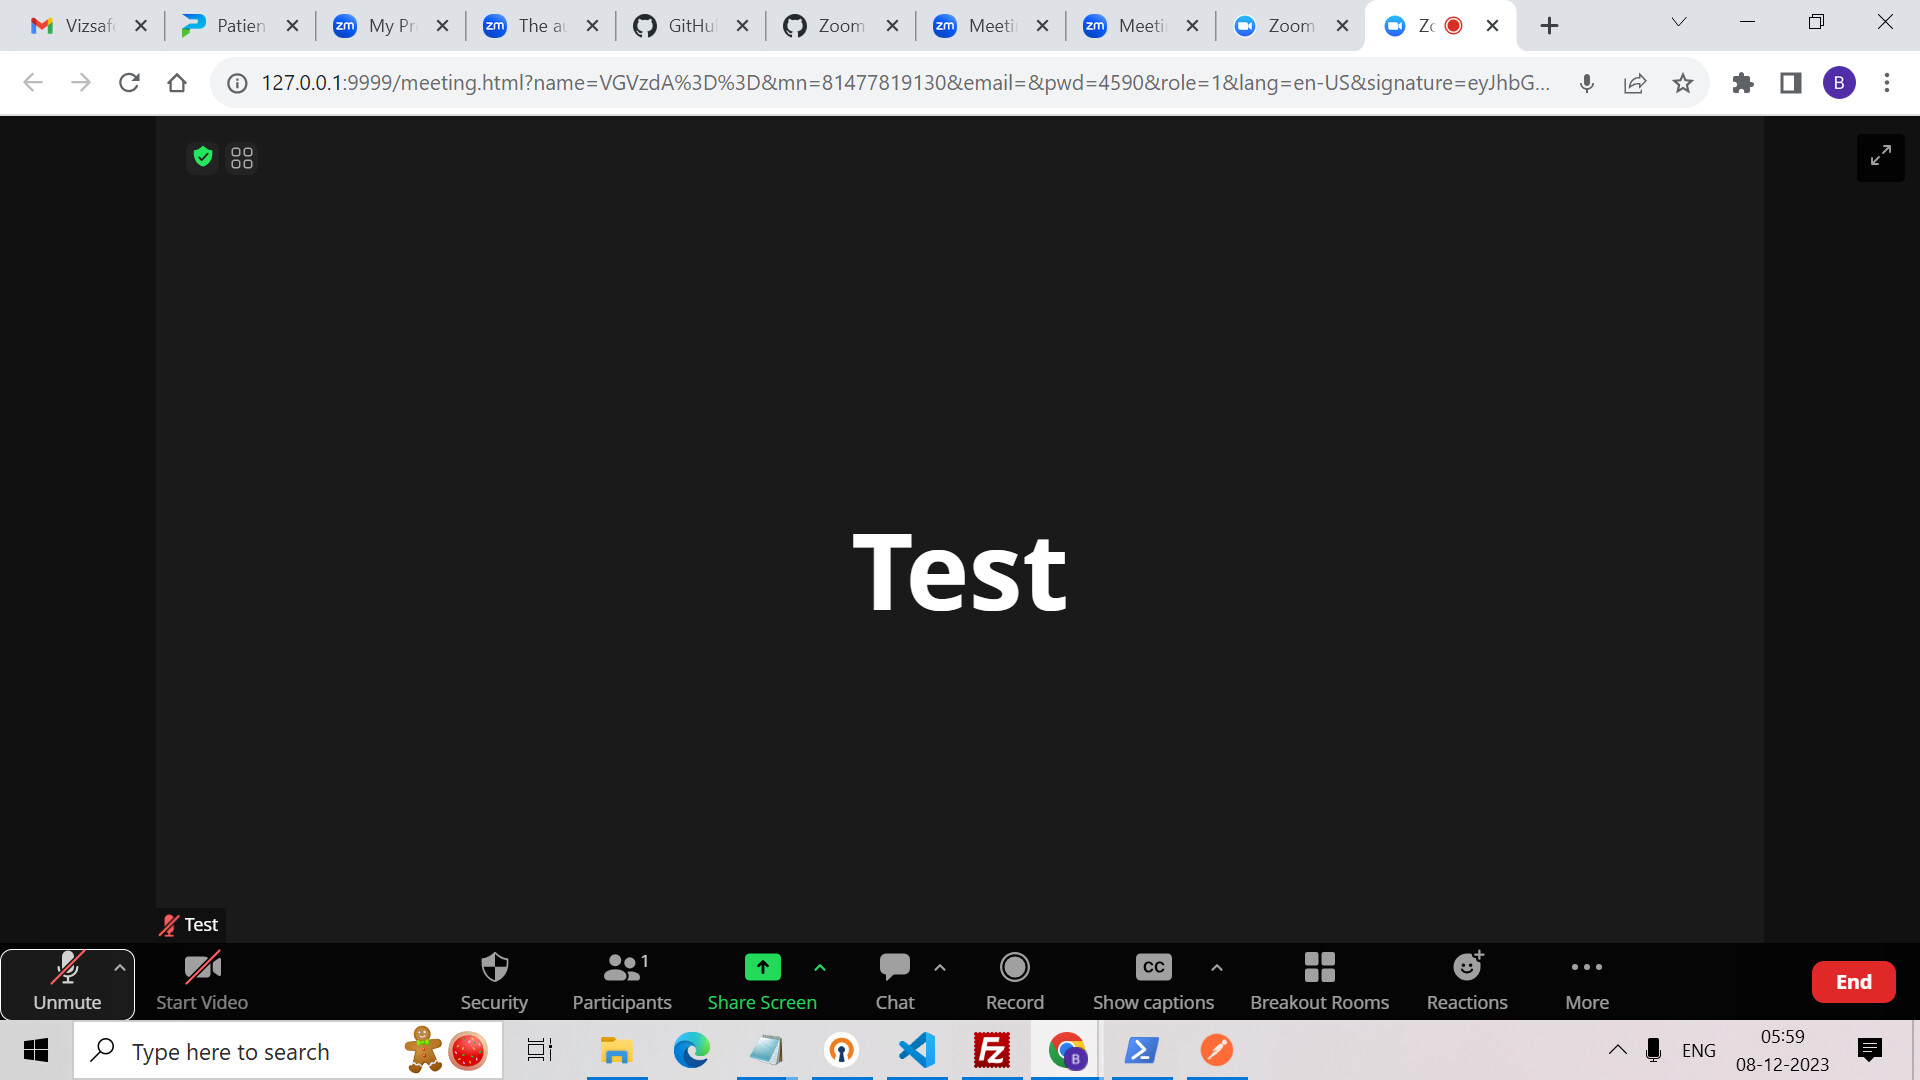Toggle Show captions CC button
Viewport: 1920px width, 1080px height.
pos(1153,980)
